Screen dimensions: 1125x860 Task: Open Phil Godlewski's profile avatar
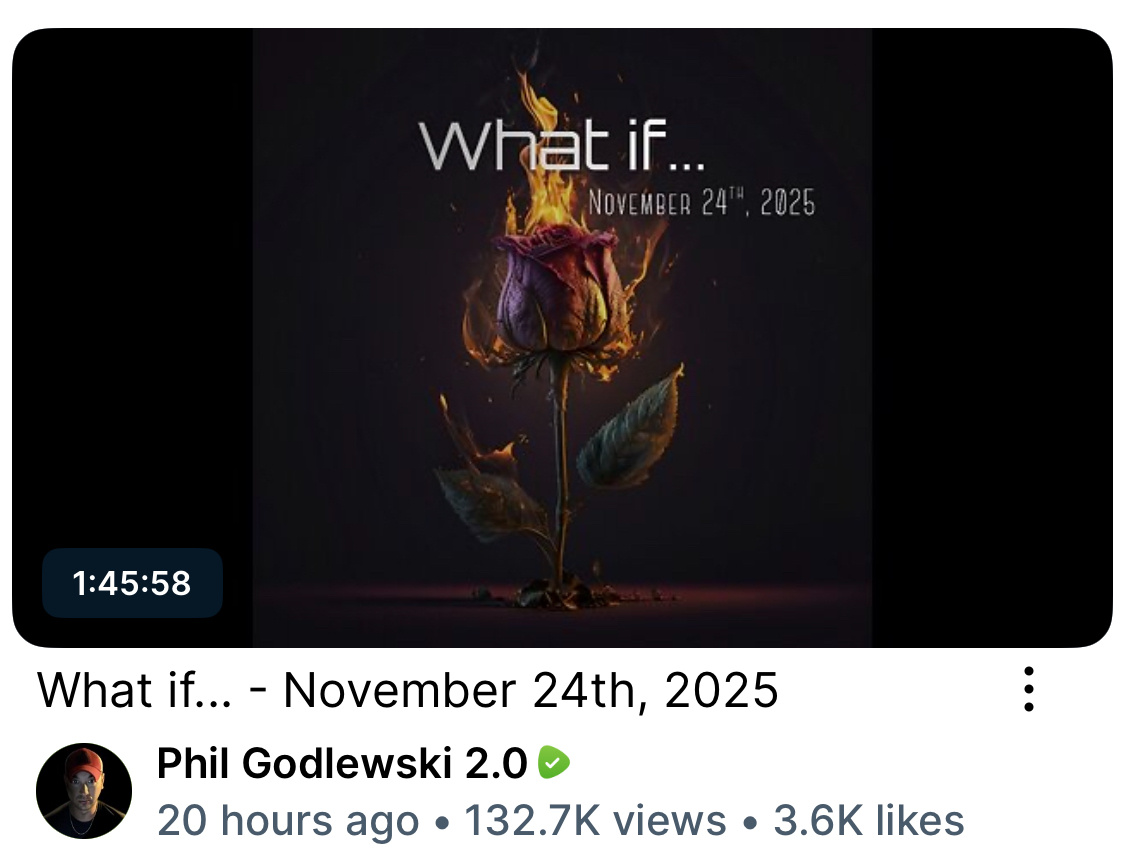point(84,791)
